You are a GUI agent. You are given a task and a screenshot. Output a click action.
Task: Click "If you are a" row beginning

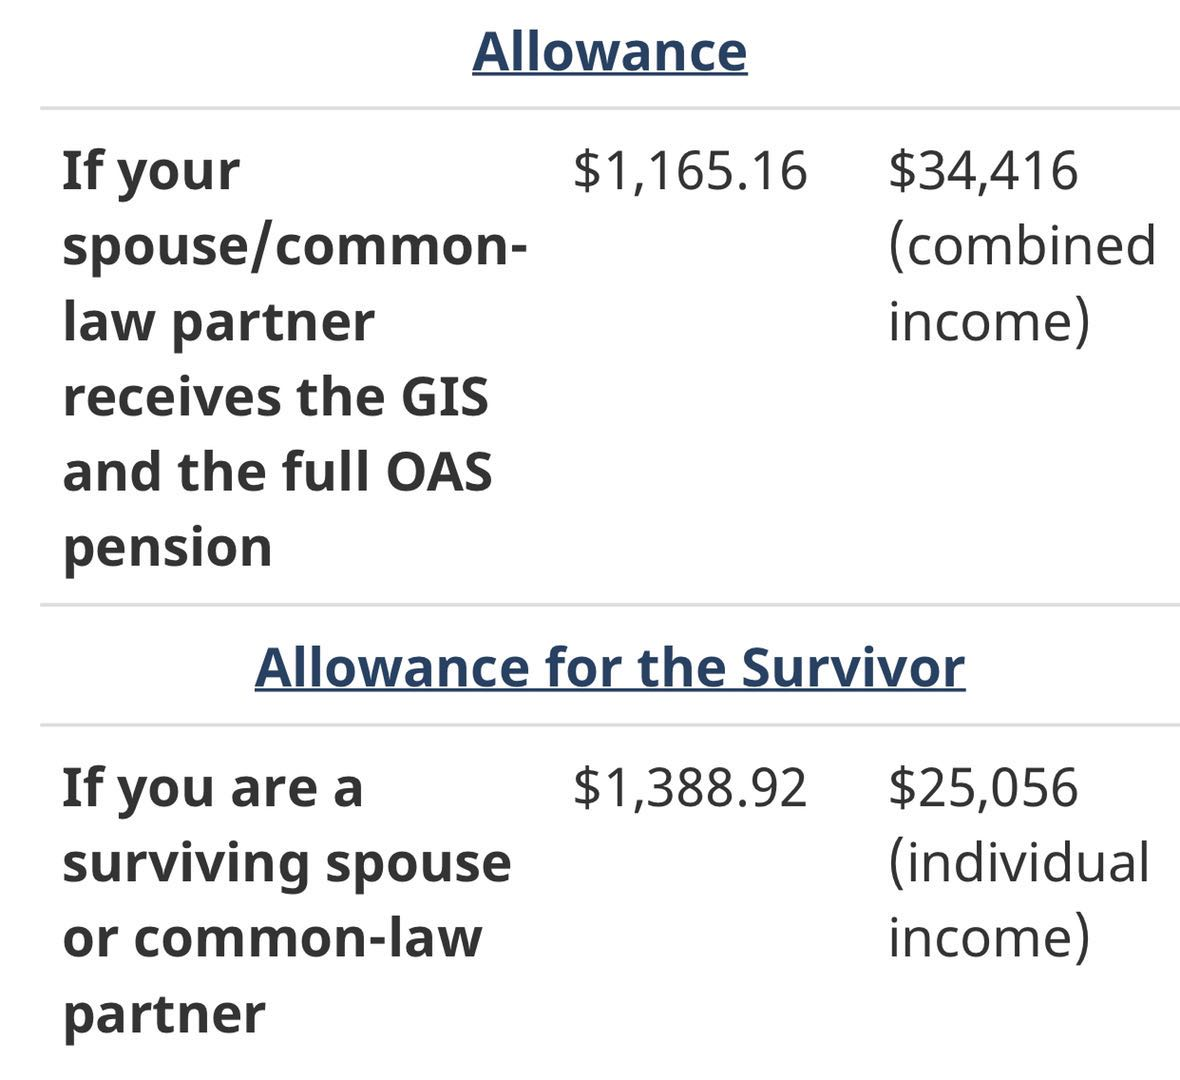click(x=212, y=788)
